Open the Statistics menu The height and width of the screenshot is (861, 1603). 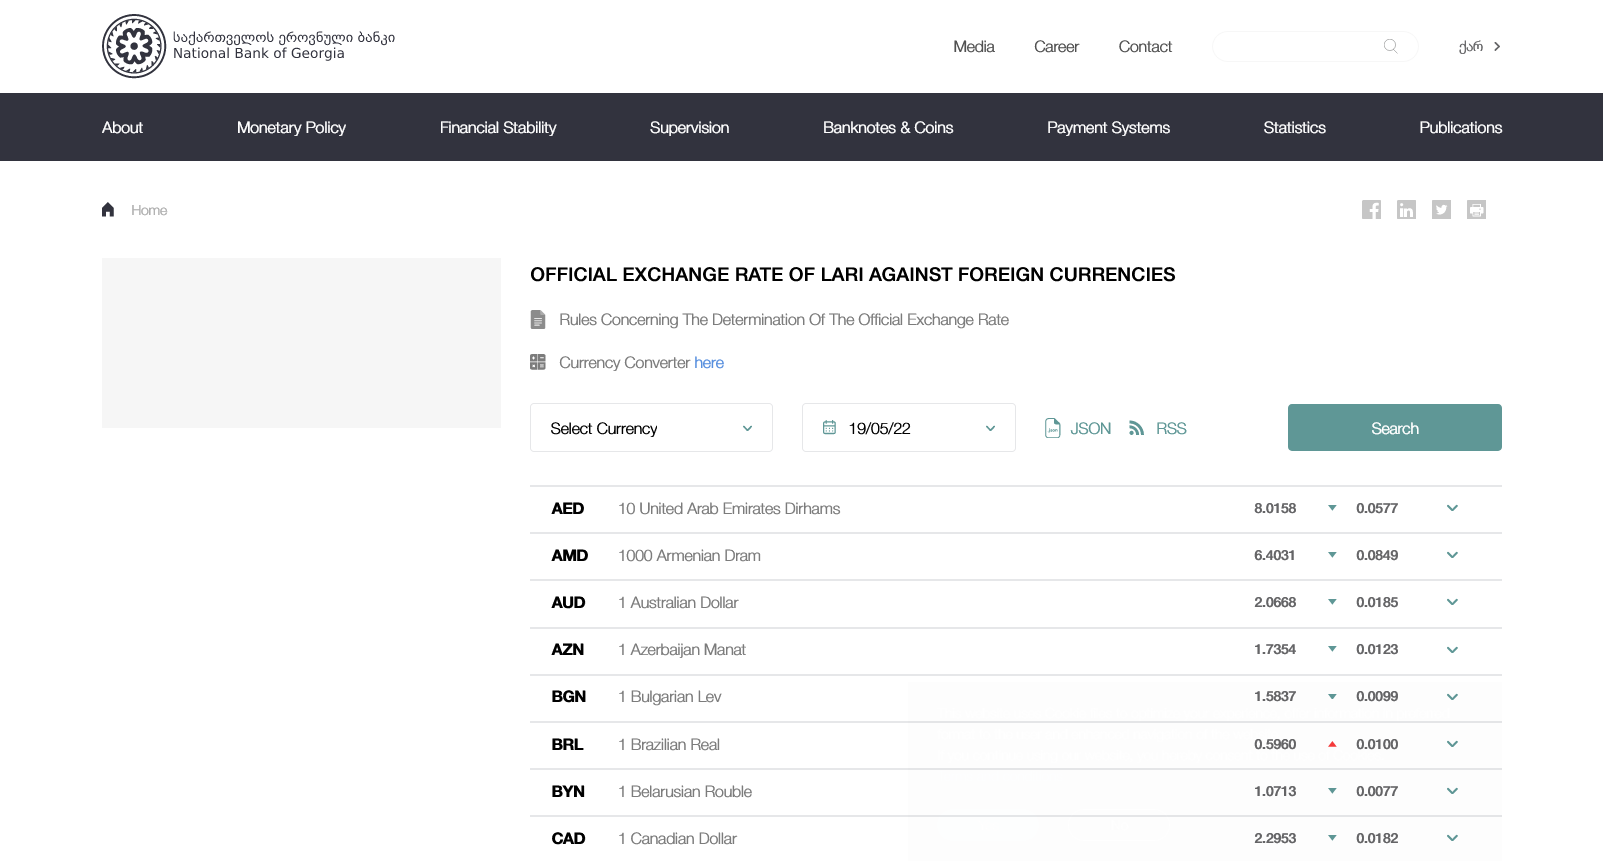click(x=1294, y=127)
